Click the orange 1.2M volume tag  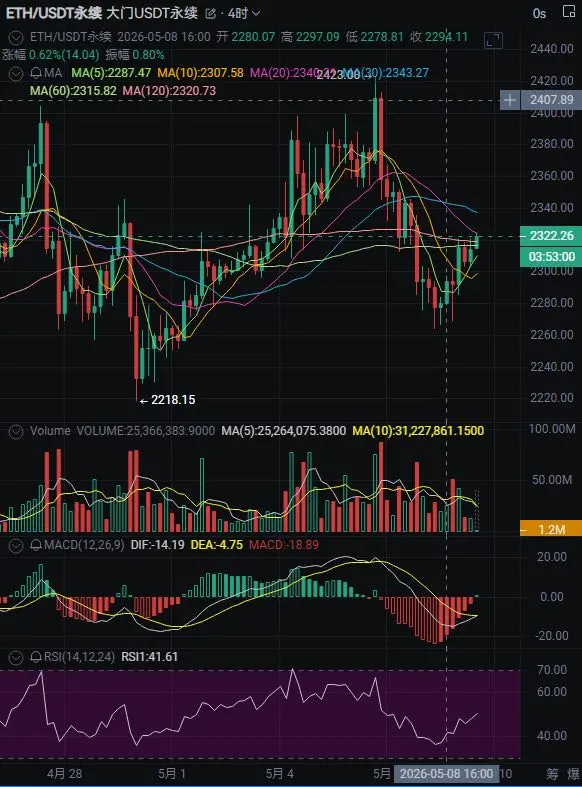pyautogui.click(x=551, y=529)
